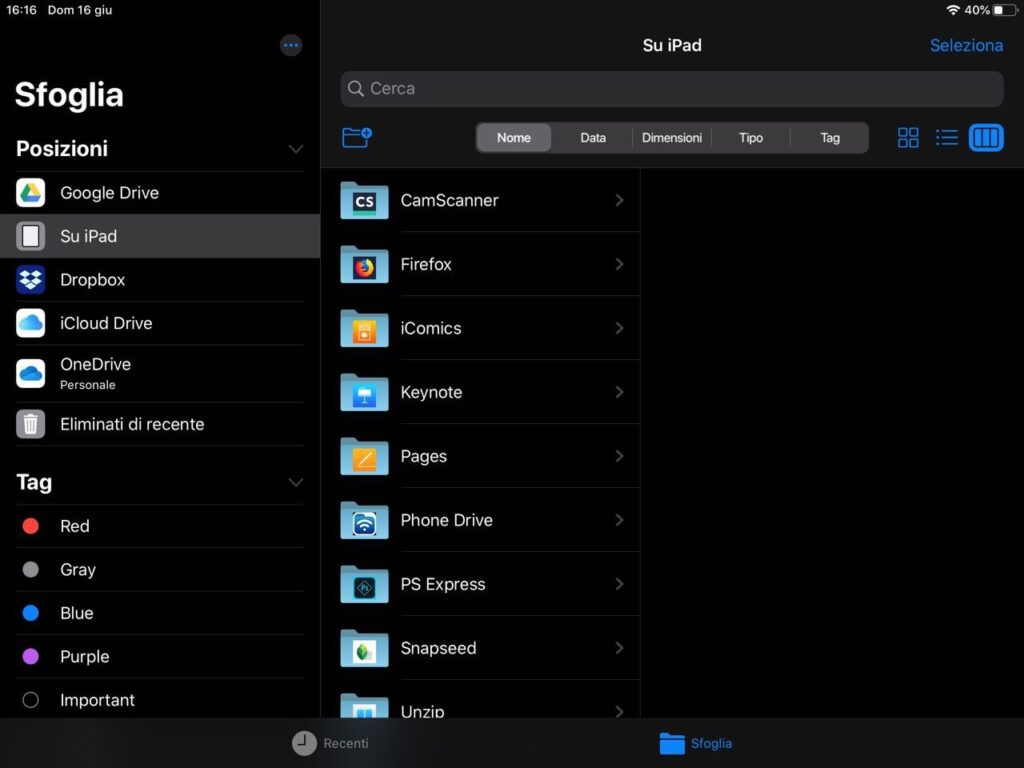Open Dropbox location
Viewport: 1024px width, 768px height.
point(160,280)
